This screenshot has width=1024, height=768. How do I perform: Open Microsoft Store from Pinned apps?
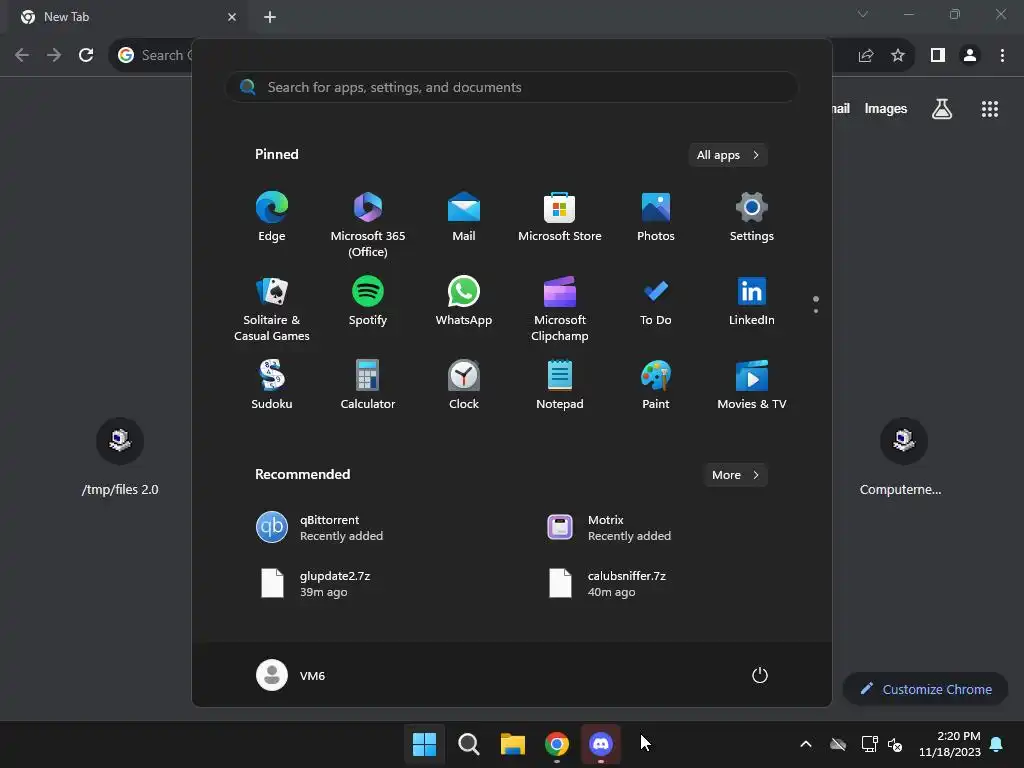point(560,217)
